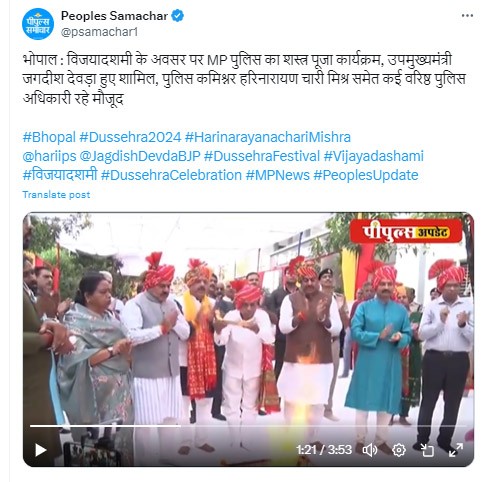Click the Peoples Samachar account name
This screenshot has height=482, width=485.
click(x=114, y=16)
